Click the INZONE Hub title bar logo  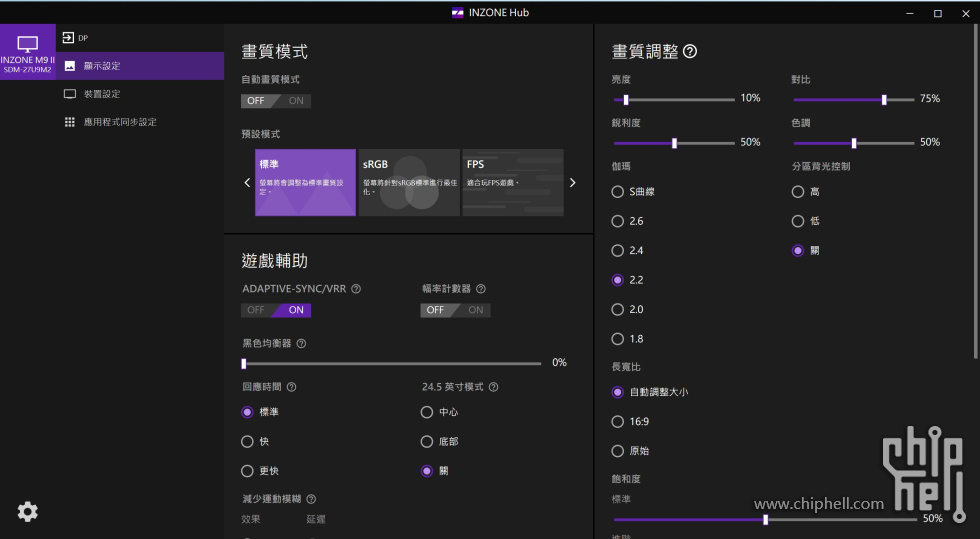[x=458, y=13]
